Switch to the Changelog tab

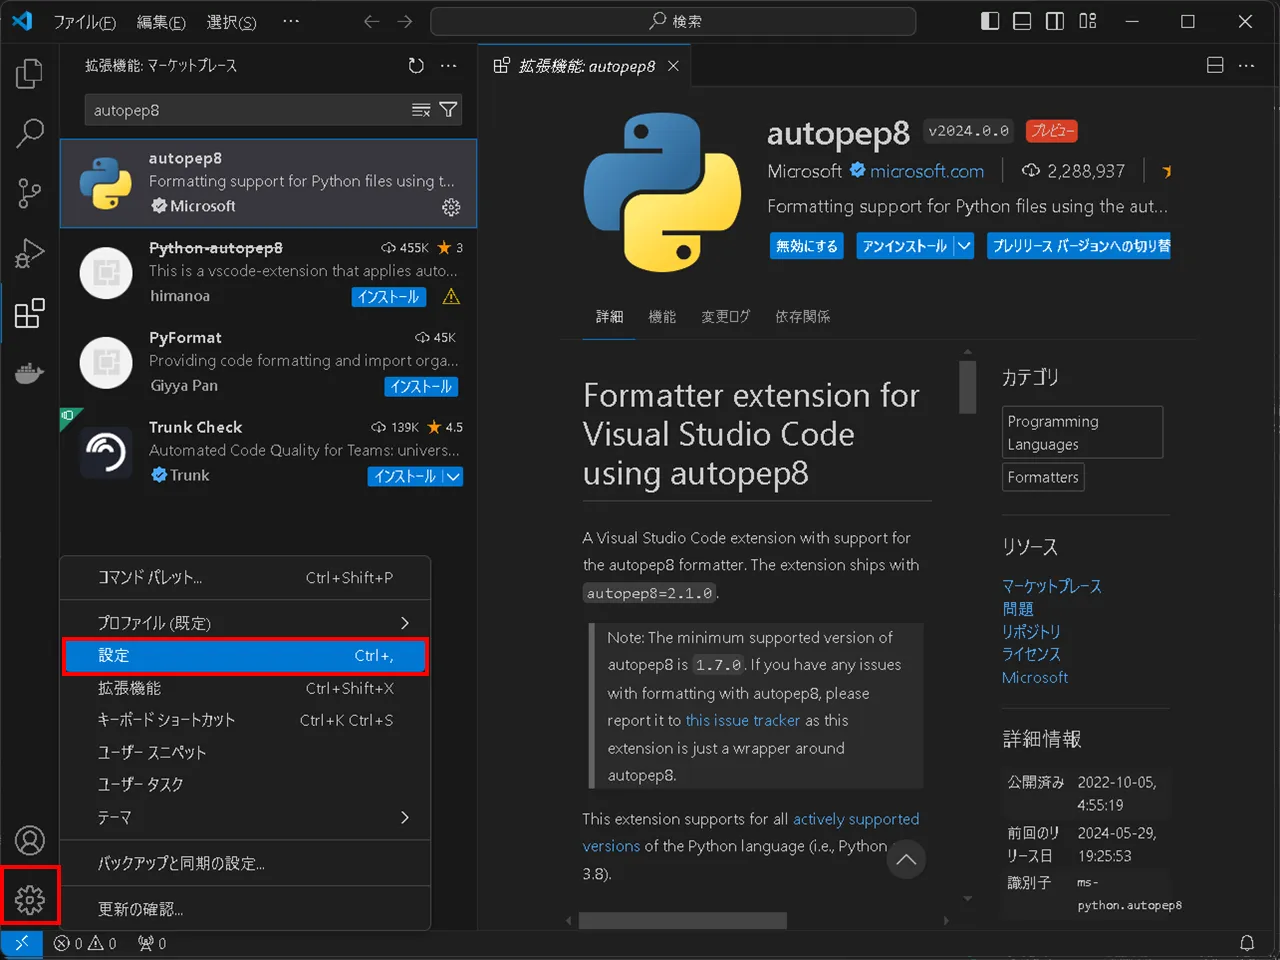coord(725,317)
